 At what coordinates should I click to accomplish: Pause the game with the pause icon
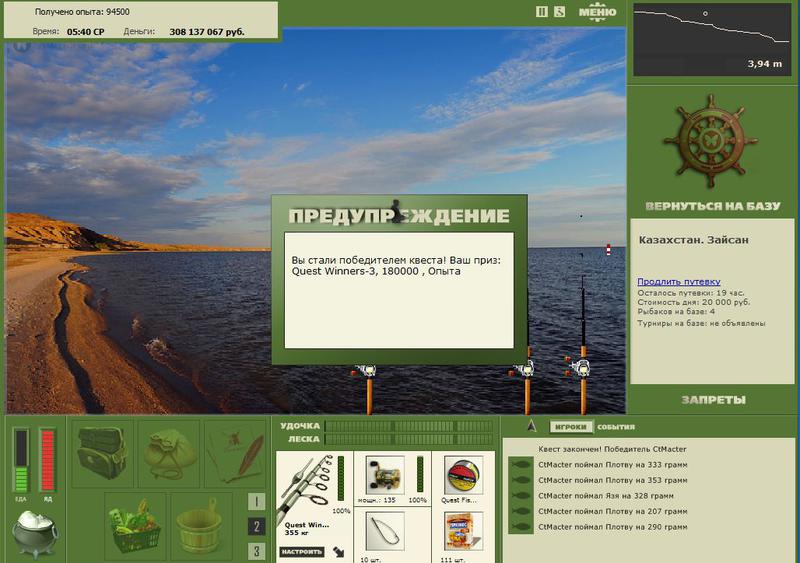coord(541,11)
